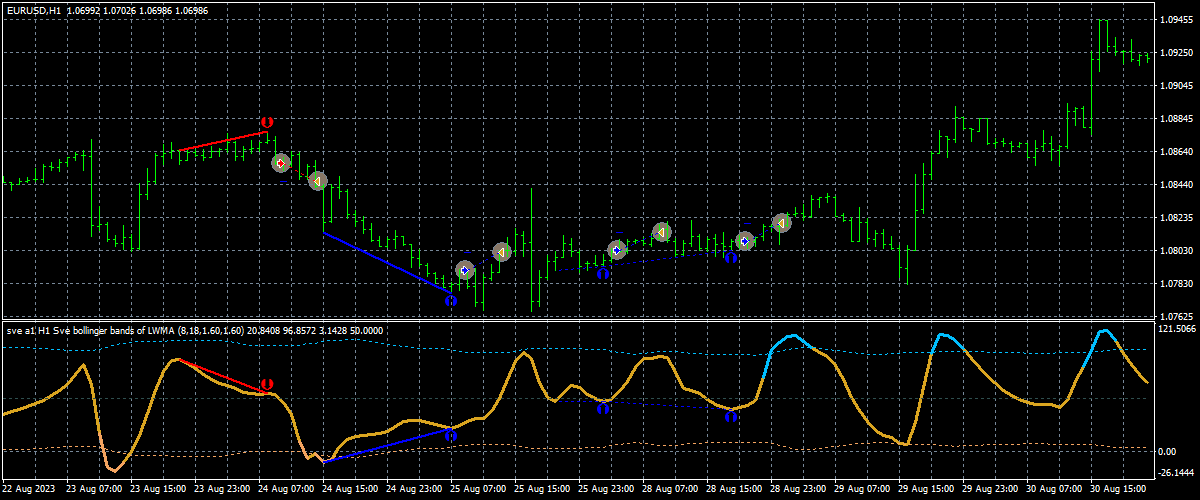This screenshot has width=1200, height=500.
Task: Click the yellow arrow marker nearest the red sell arrow
Action: [317, 181]
